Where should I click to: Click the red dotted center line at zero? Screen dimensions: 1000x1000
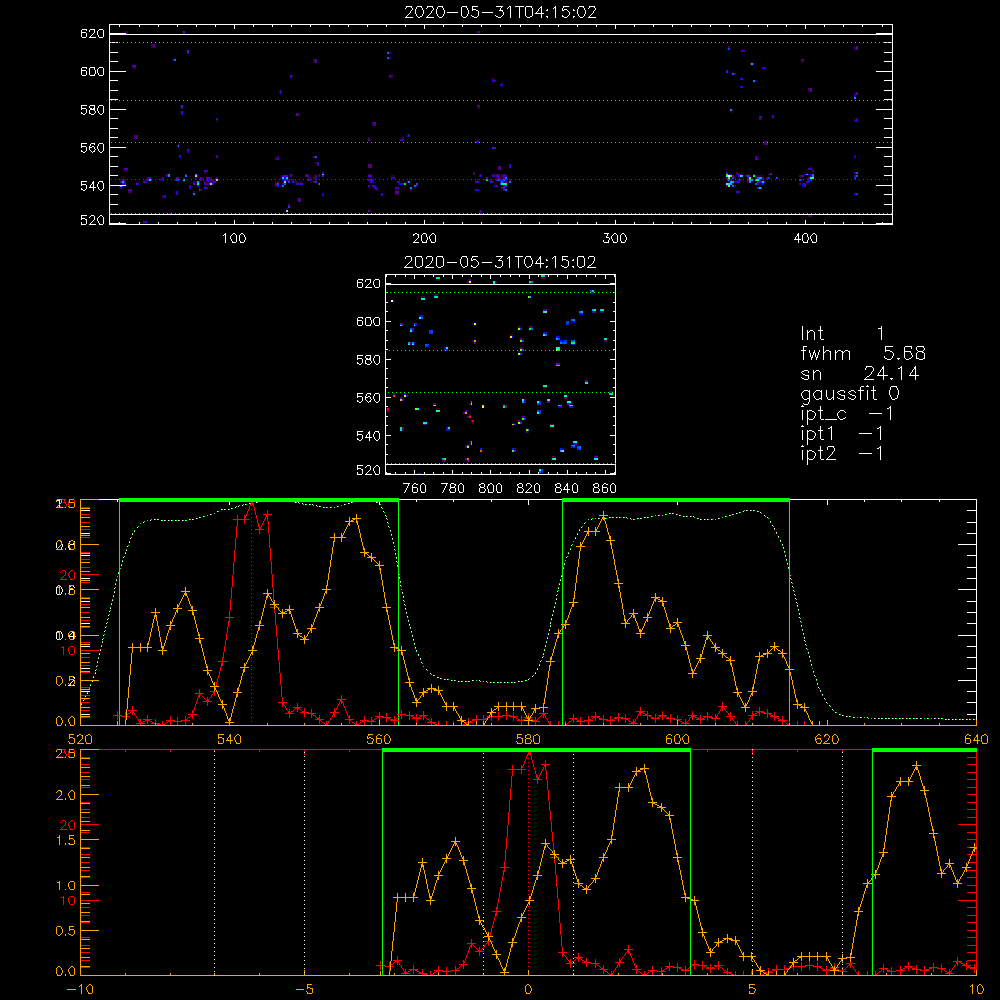tap(528, 862)
